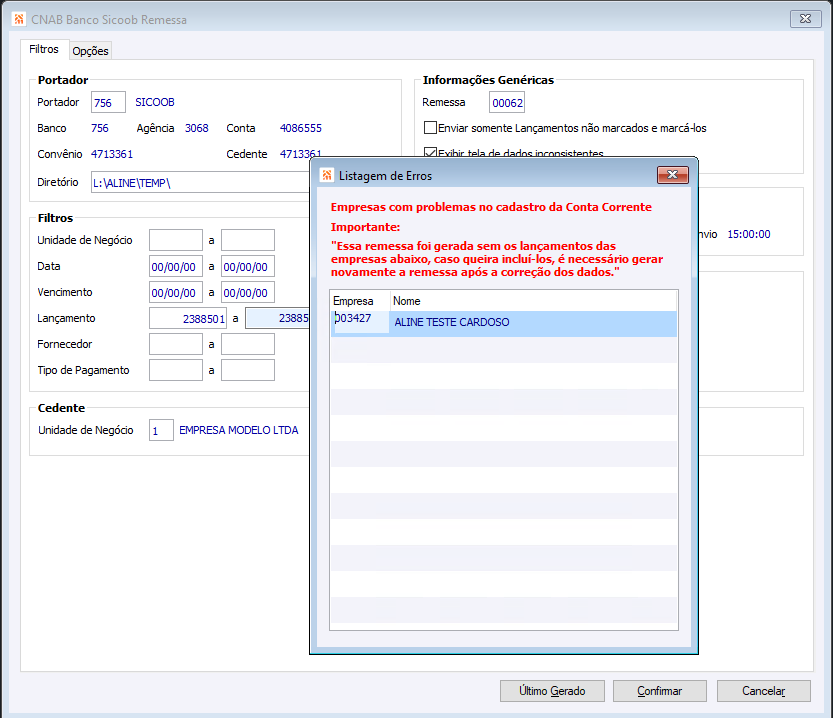Click the Diretório path field

(200, 183)
